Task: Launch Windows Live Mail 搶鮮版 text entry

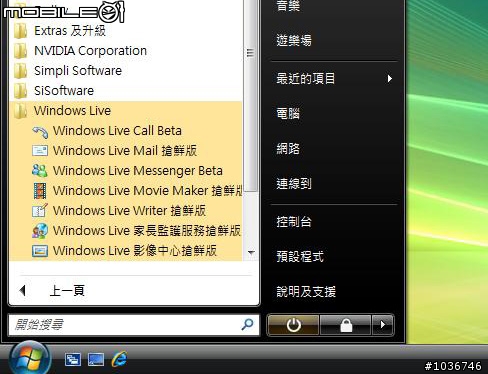Action: (x=125, y=151)
